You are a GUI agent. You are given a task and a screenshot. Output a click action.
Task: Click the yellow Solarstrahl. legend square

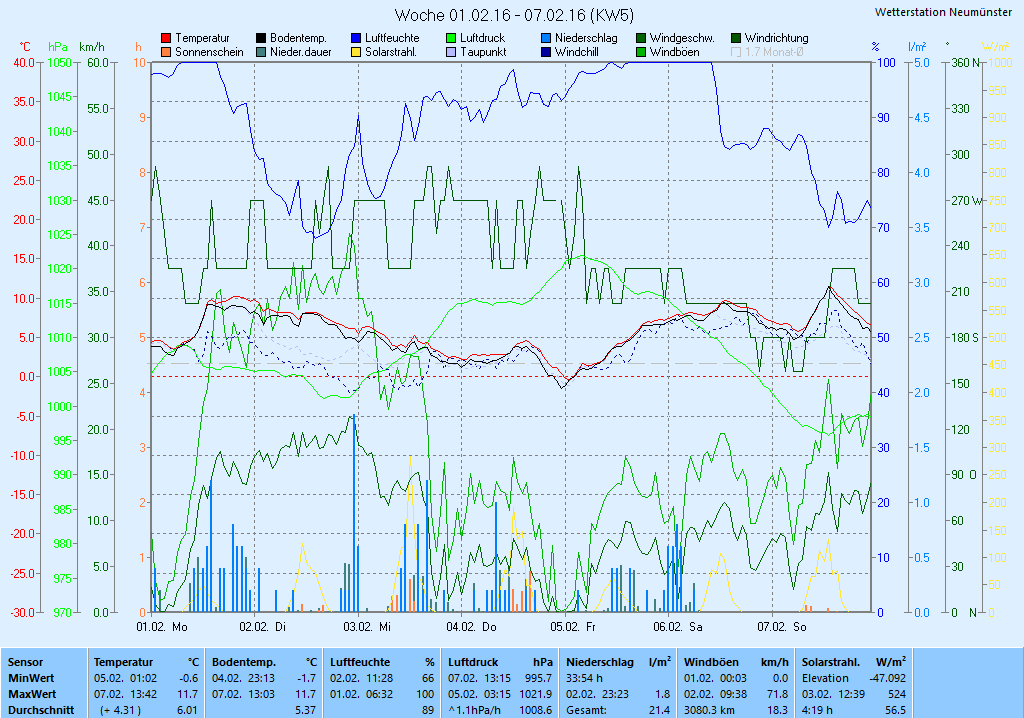(x=356, y=52)
